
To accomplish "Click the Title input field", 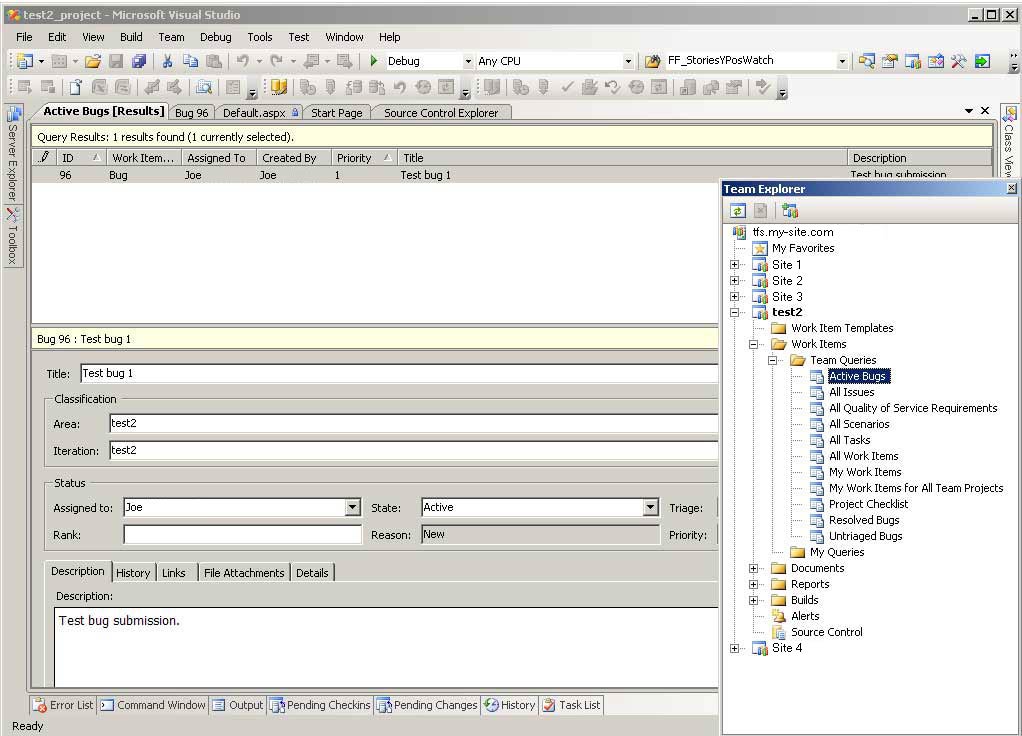I will click(398, 374).
